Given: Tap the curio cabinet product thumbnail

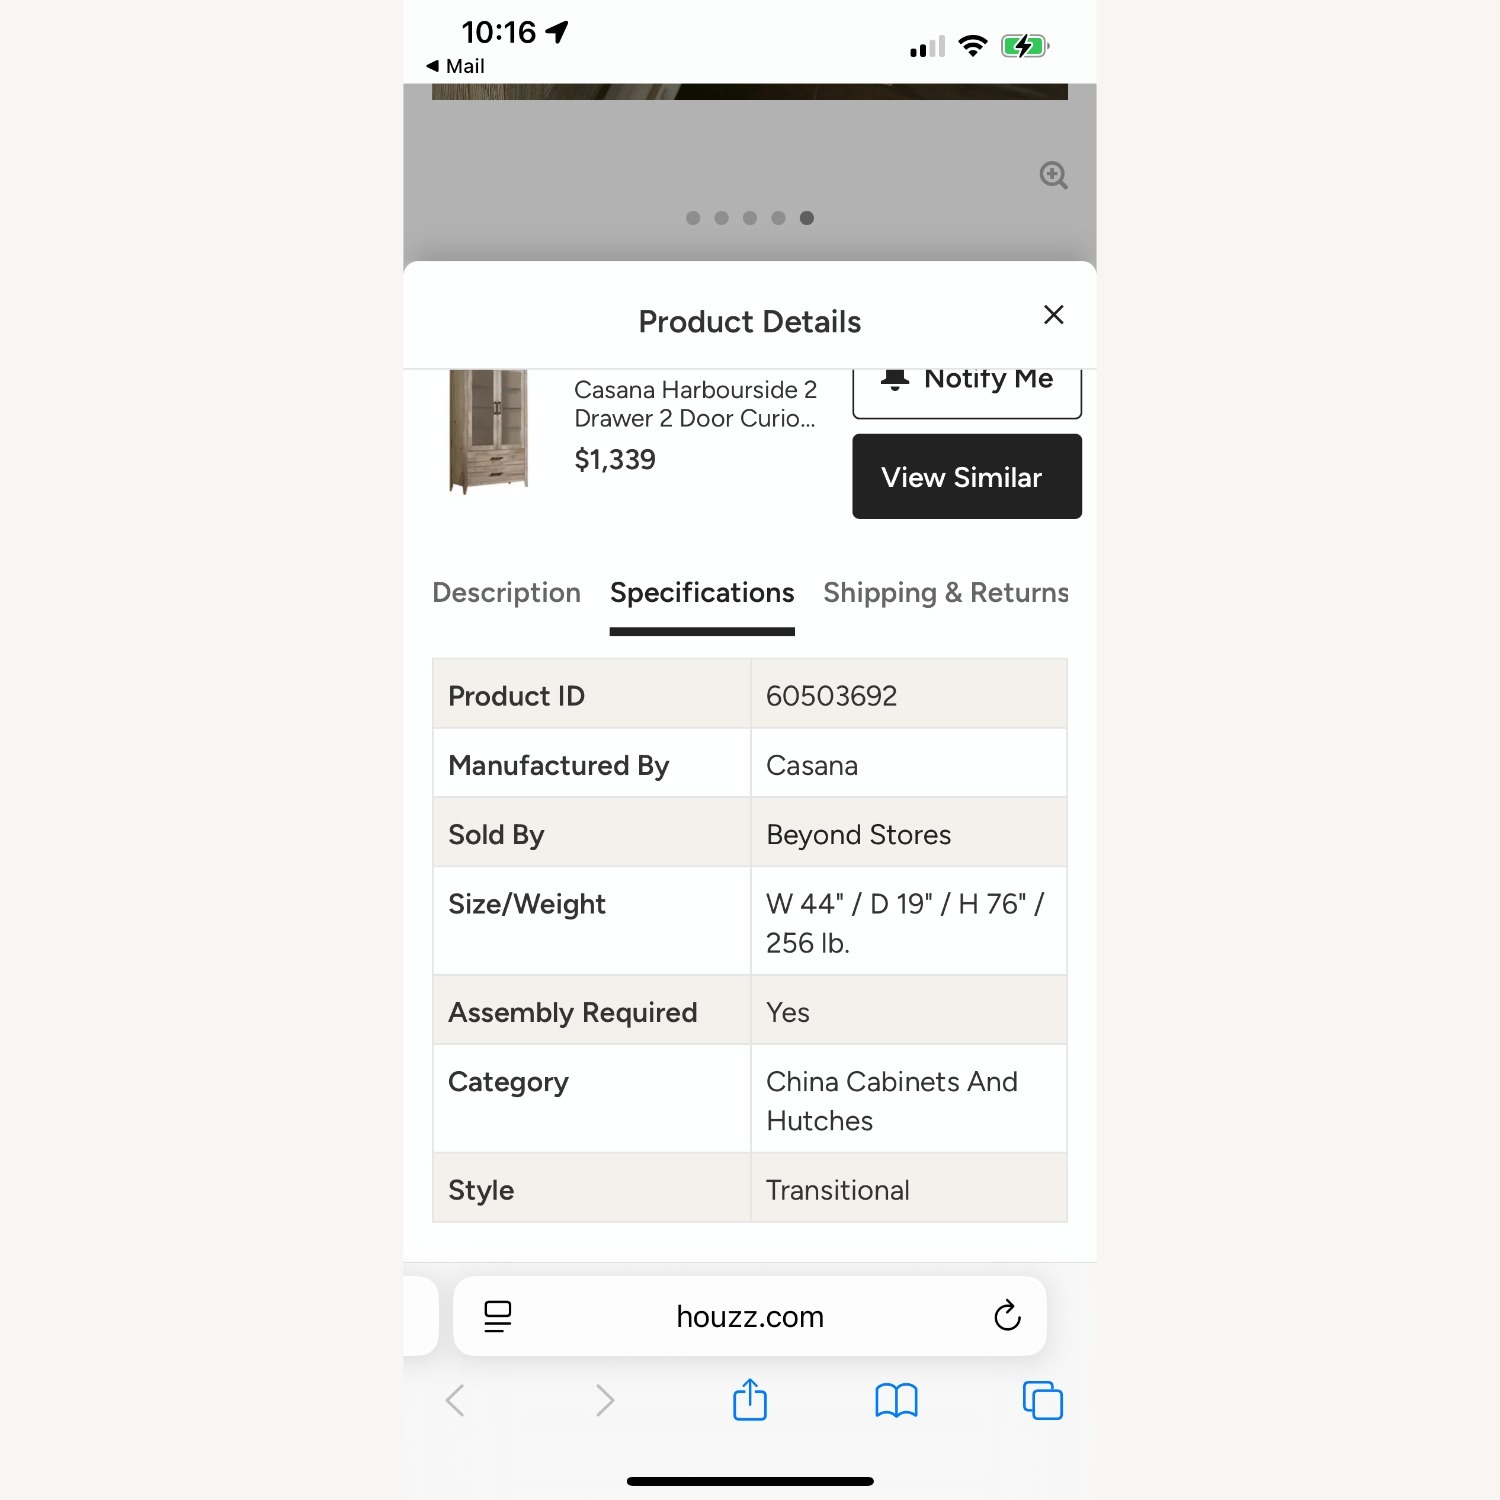Looking at the screenshot, I should pyautogui.click(x=488, y=431).
